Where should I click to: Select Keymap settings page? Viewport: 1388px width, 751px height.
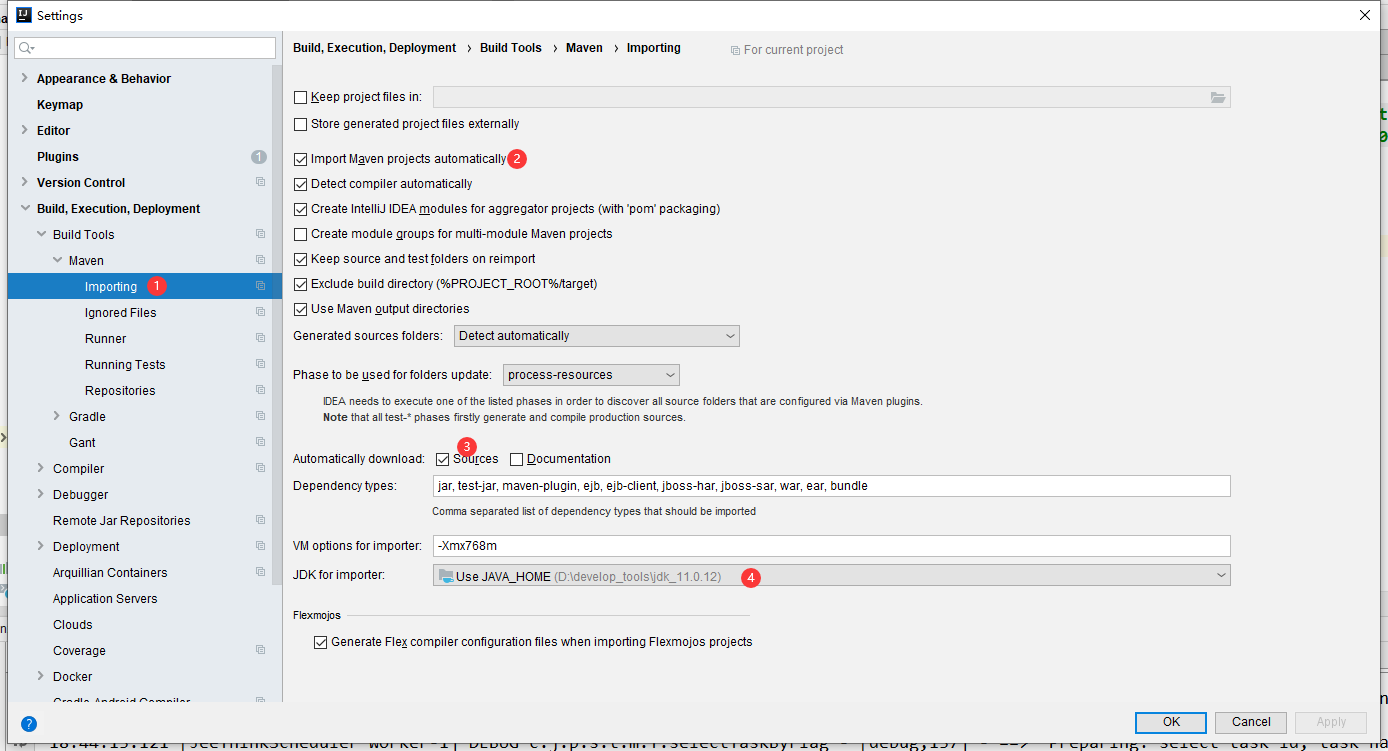(60, 105)
